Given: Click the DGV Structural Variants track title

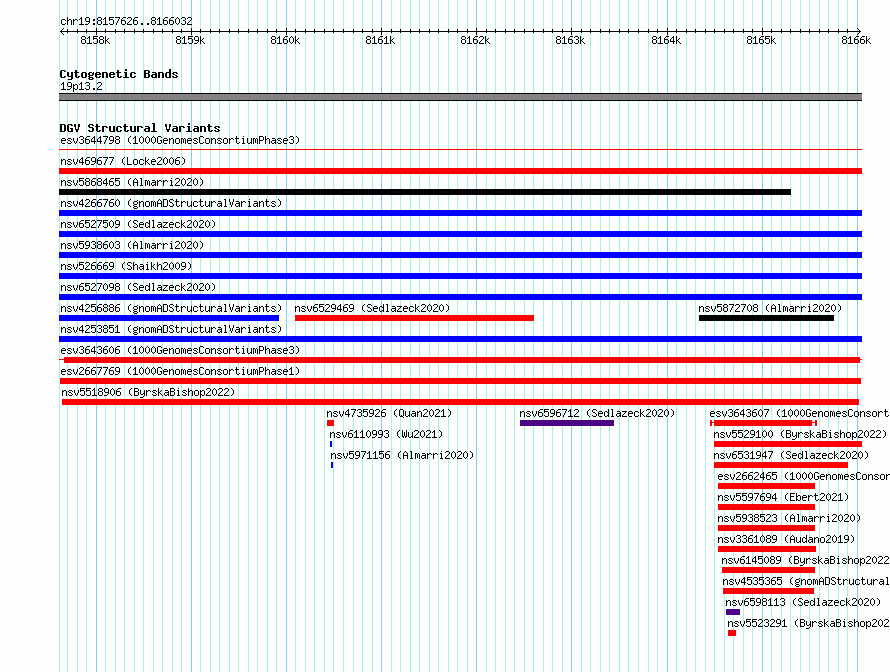Looking at the screenshot, I should click(x=140, y=128).
